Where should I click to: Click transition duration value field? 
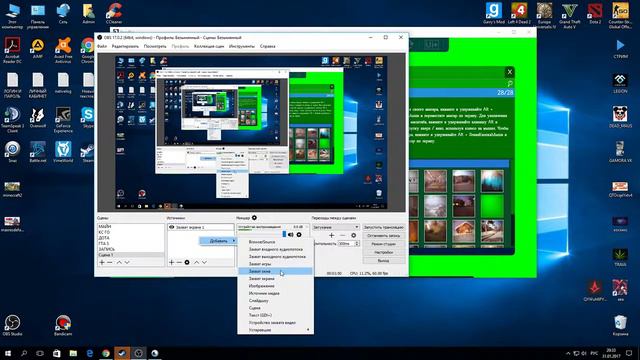click(346, 243)
